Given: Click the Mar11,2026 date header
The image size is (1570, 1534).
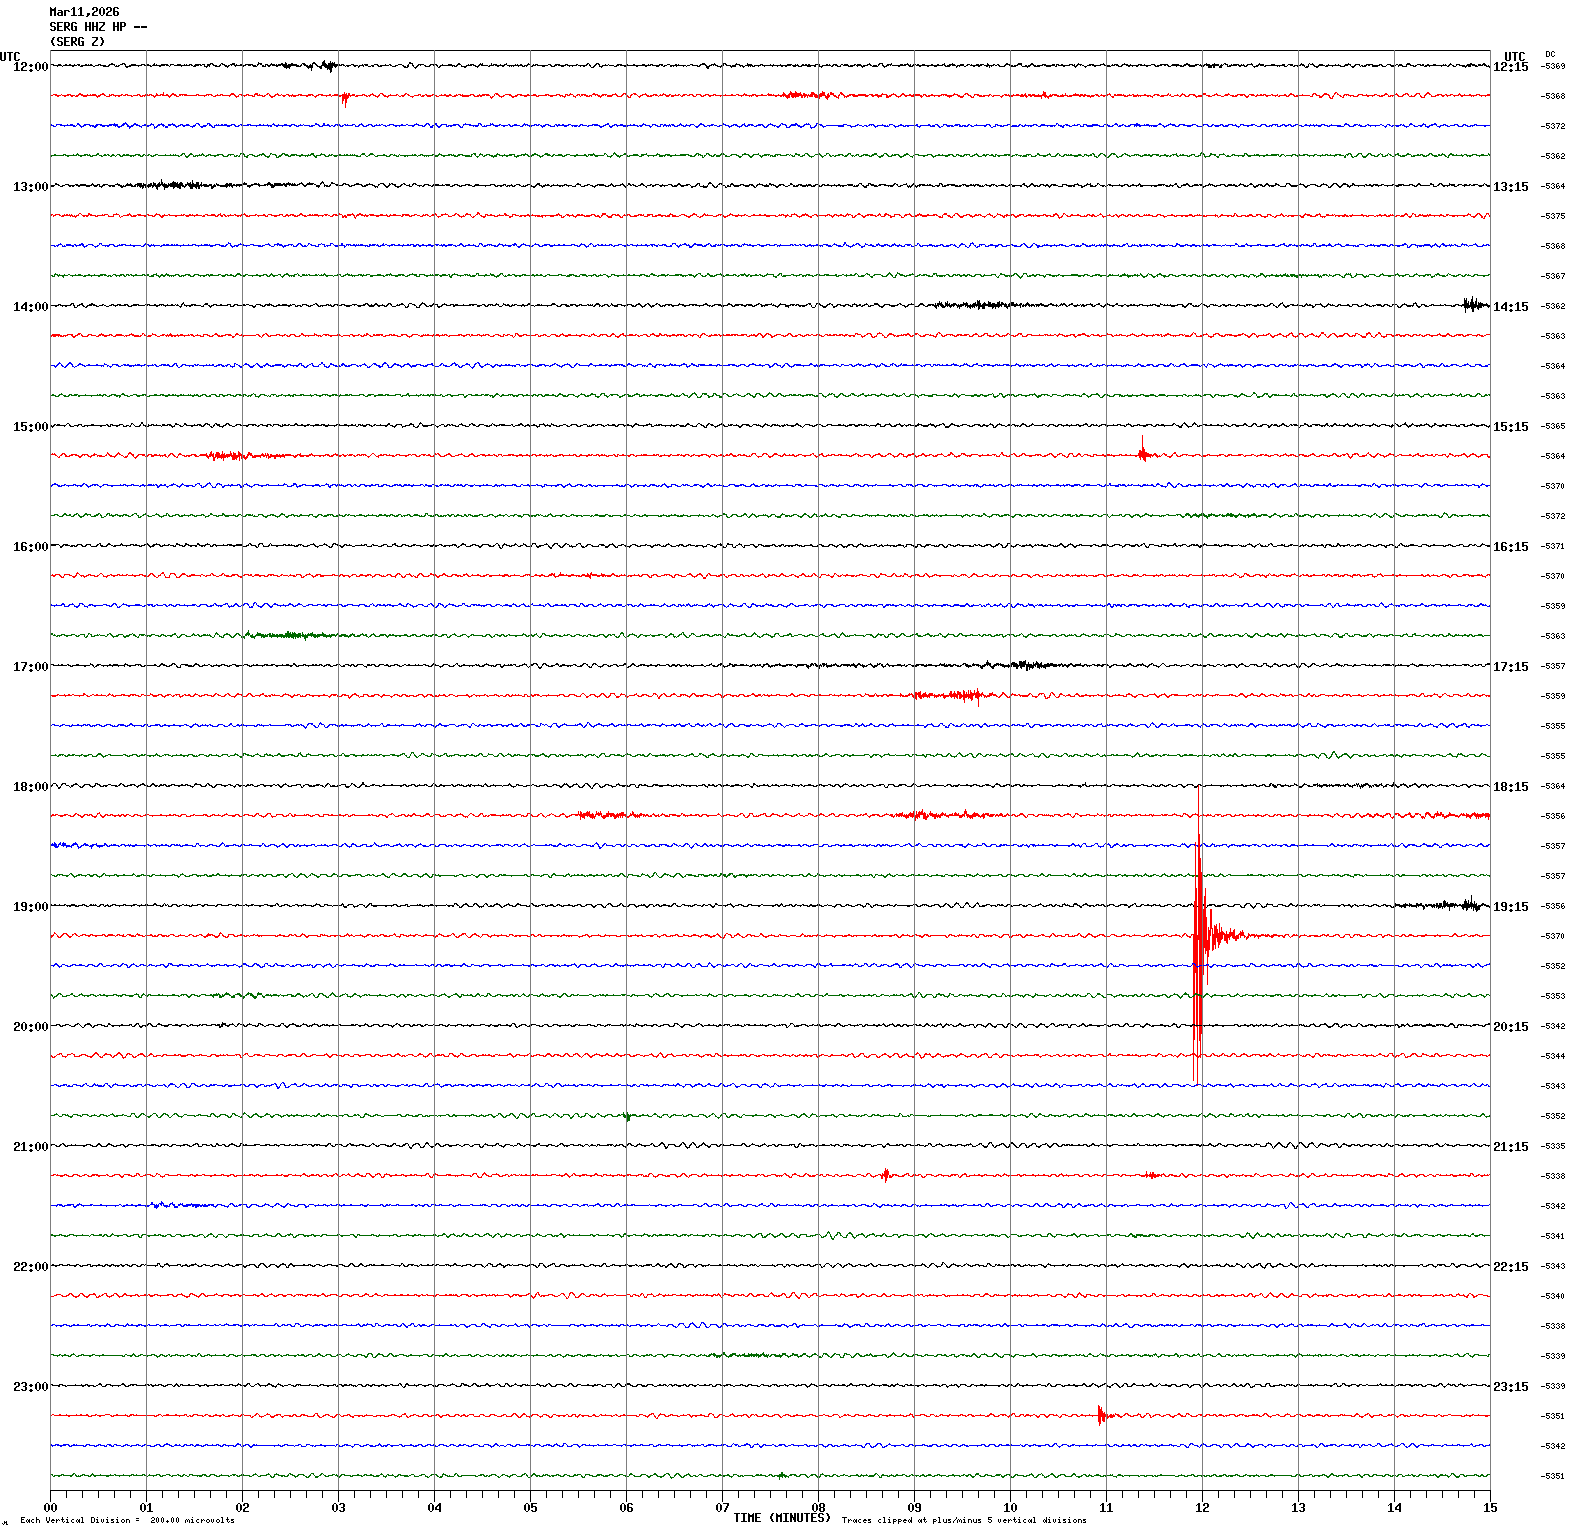Looking at the screenshot, I should coord(84,12).
